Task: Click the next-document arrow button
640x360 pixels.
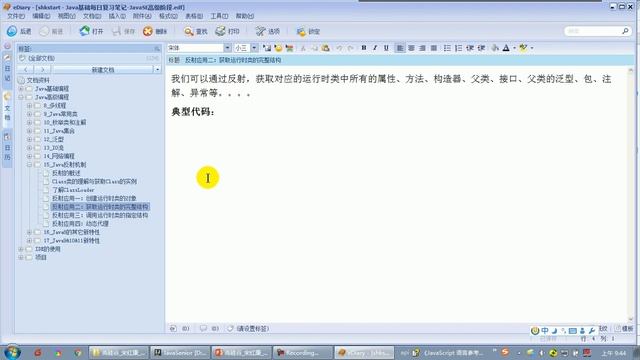Action: coord(42,69)
